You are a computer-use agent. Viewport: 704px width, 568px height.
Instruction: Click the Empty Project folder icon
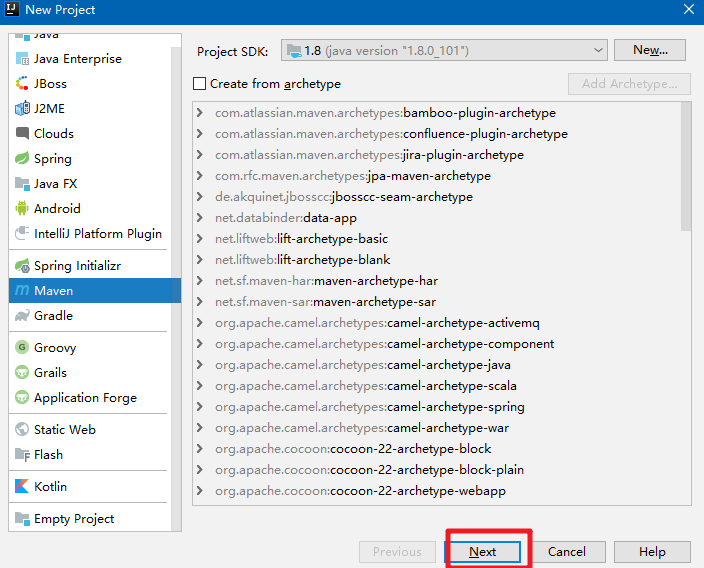click(22, 519)
